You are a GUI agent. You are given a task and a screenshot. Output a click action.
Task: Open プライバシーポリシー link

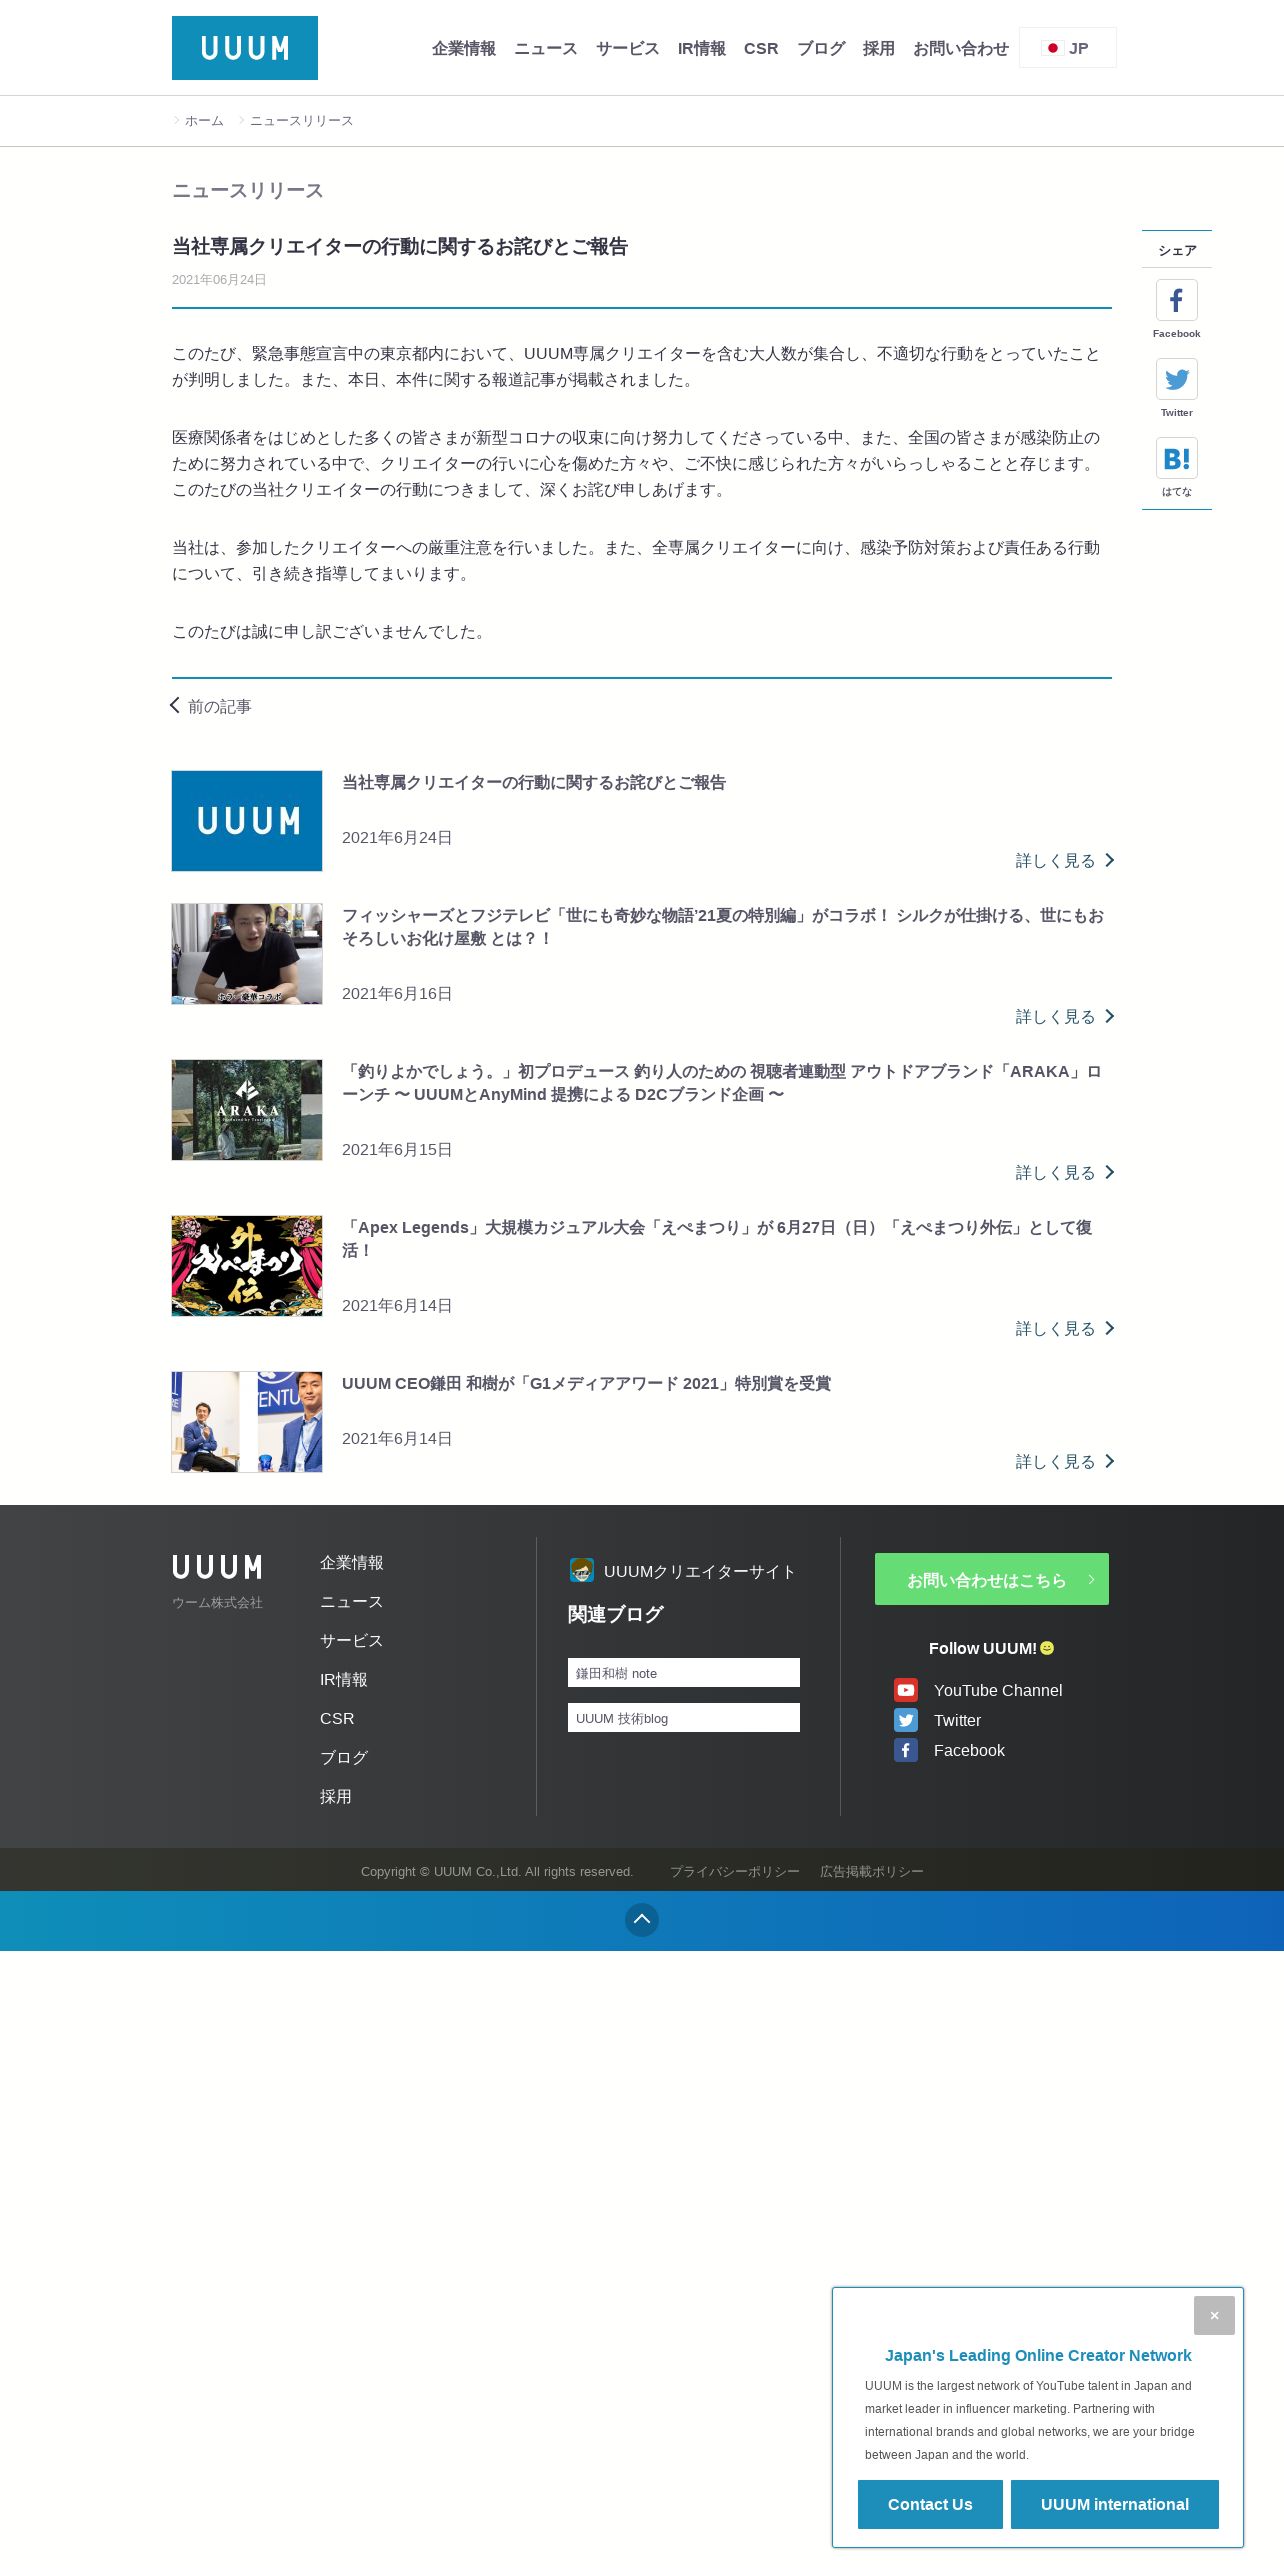(x=735, y=1872)
